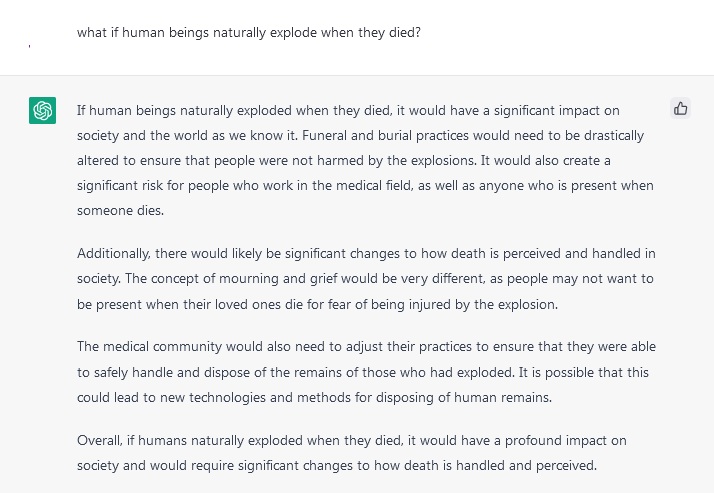
Task: Click the words "significant risk" in the first paragraph
Action: [124, 185]
